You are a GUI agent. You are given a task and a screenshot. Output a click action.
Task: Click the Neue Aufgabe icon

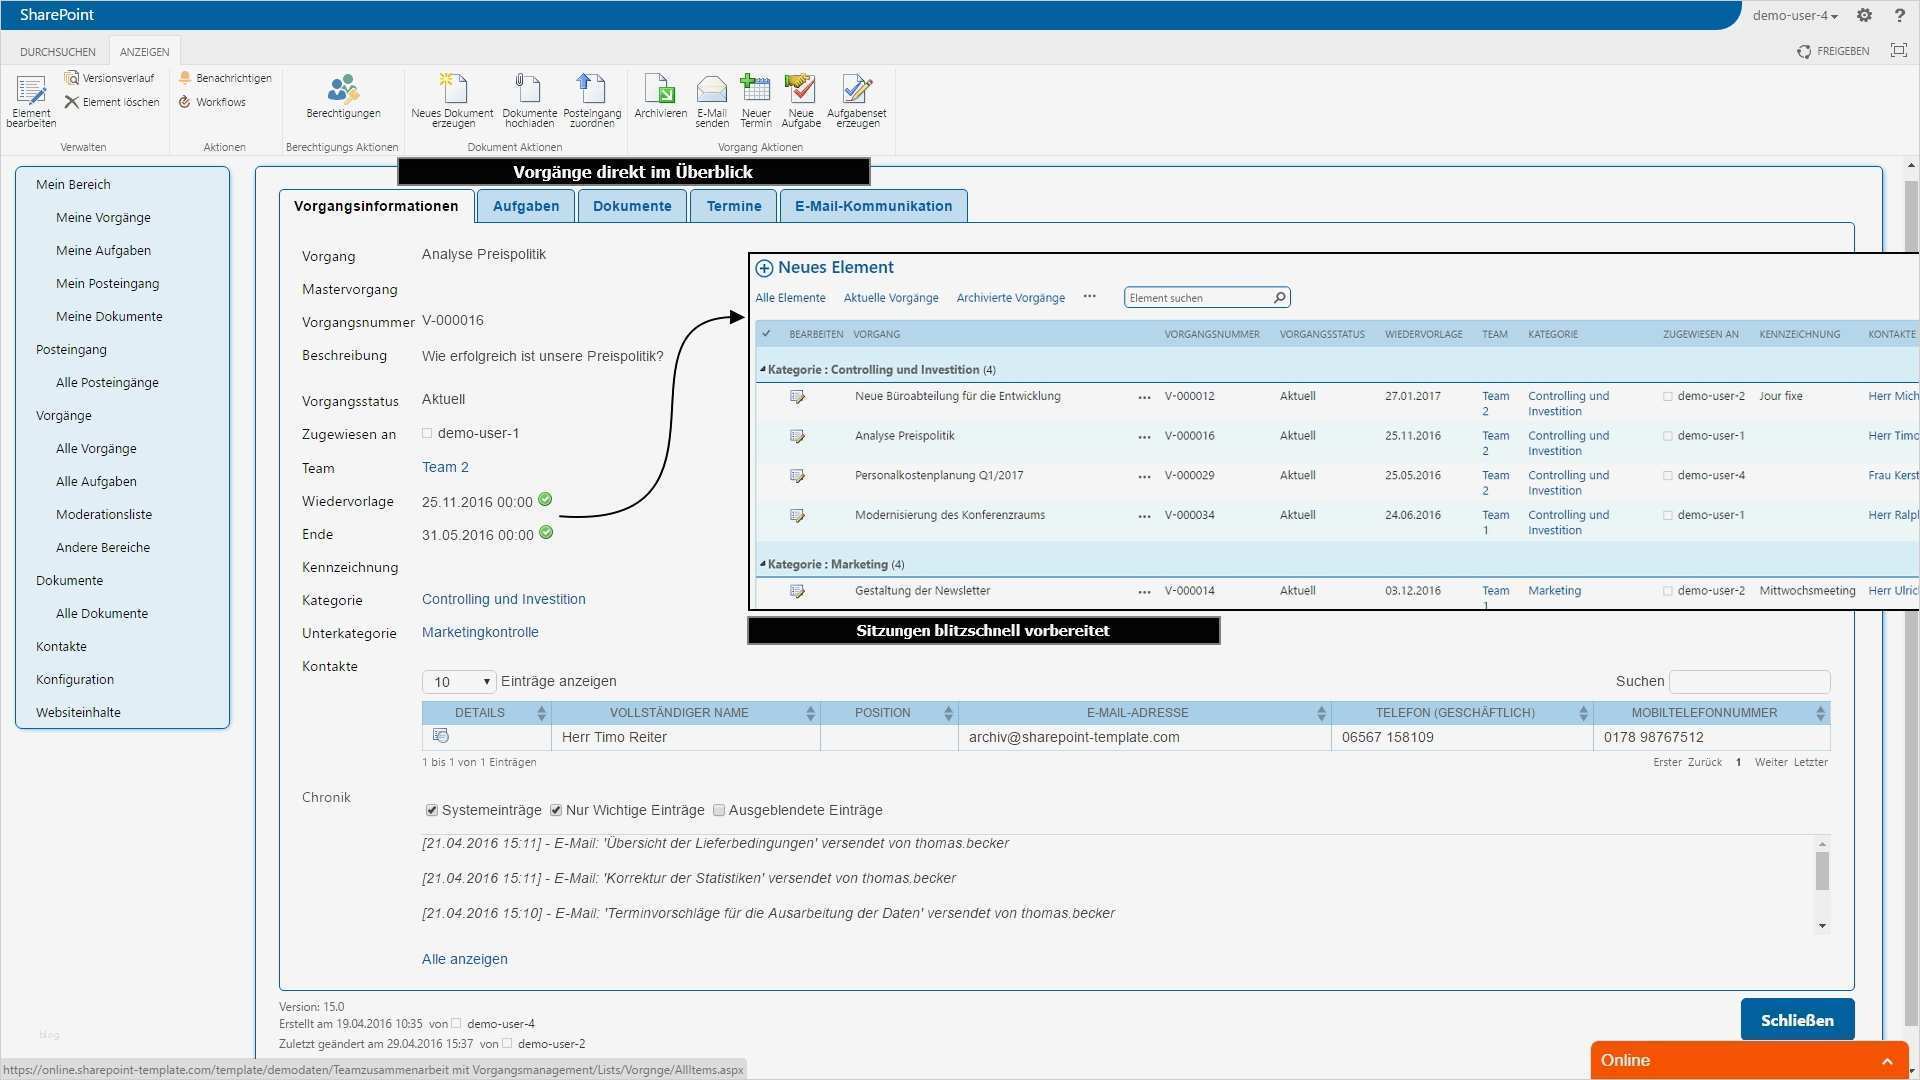(x=800, y=90)
